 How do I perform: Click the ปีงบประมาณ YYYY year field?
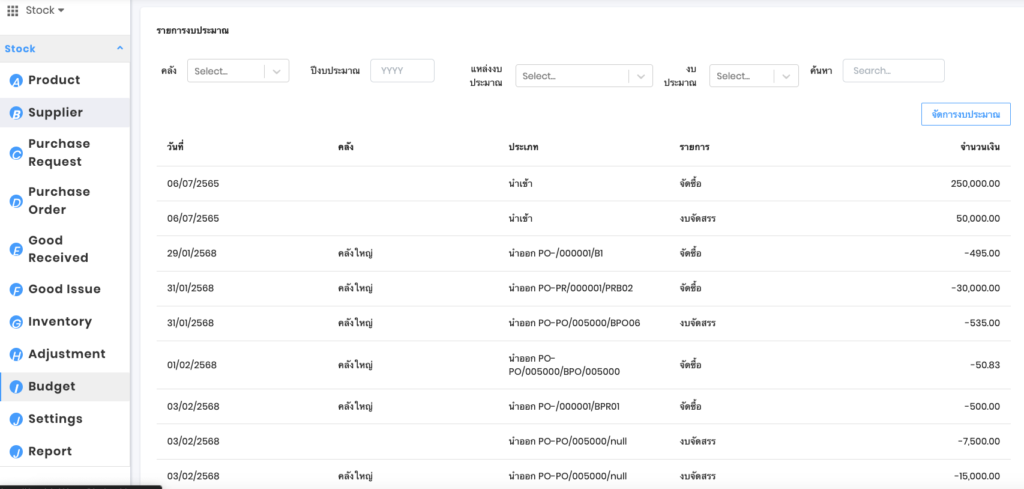coord(402,71)
